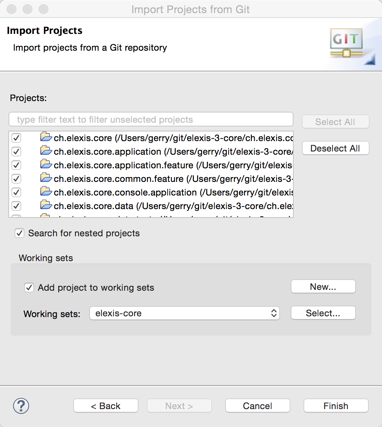Open working set chooser with Select...

pos(323,313)
